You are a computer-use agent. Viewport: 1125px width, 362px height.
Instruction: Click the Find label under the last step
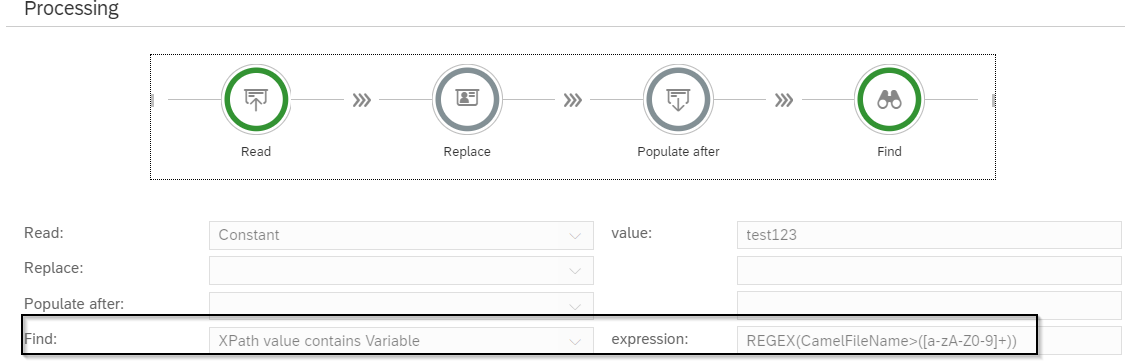(890, 151)
